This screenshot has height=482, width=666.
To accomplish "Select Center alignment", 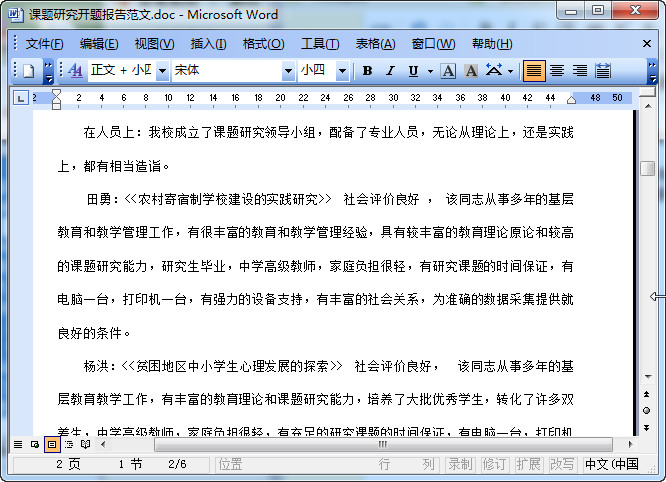I will [x=557, y=70].
